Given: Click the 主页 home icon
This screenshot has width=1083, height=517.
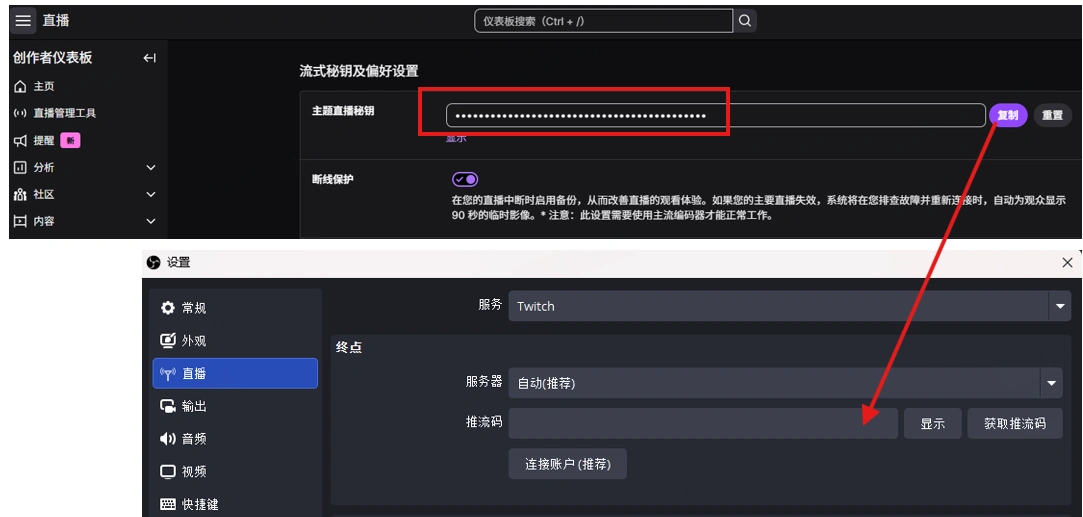Looking at the screenshot, I should pyautogui.click(x=20, y=86).
